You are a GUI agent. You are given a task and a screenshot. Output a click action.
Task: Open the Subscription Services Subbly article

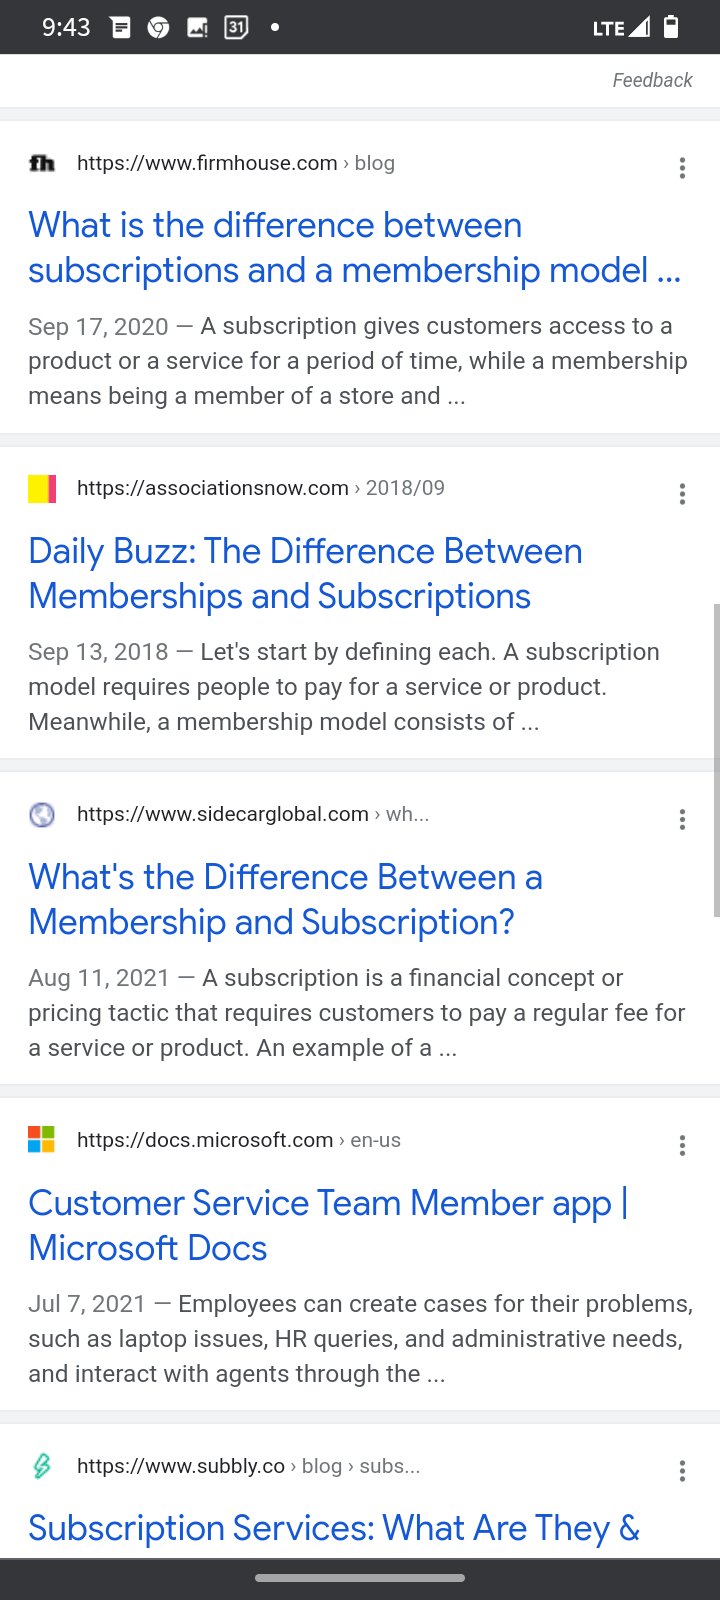(x=333, y=1528)
